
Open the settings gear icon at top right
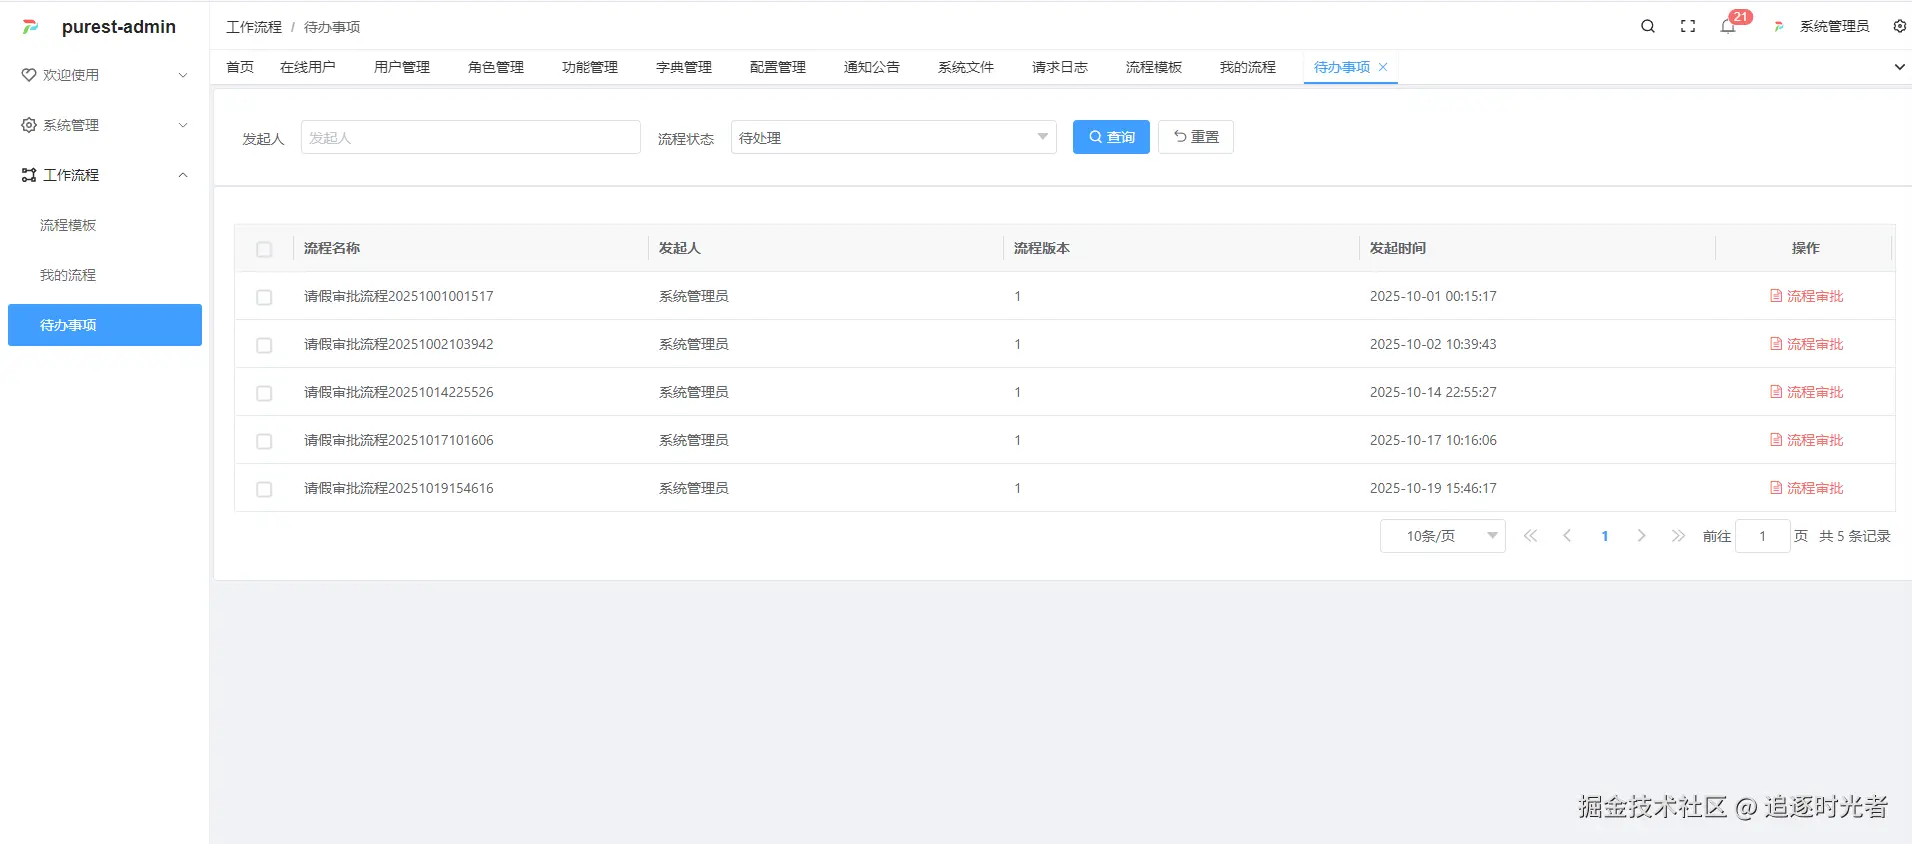click(1899, 27)
